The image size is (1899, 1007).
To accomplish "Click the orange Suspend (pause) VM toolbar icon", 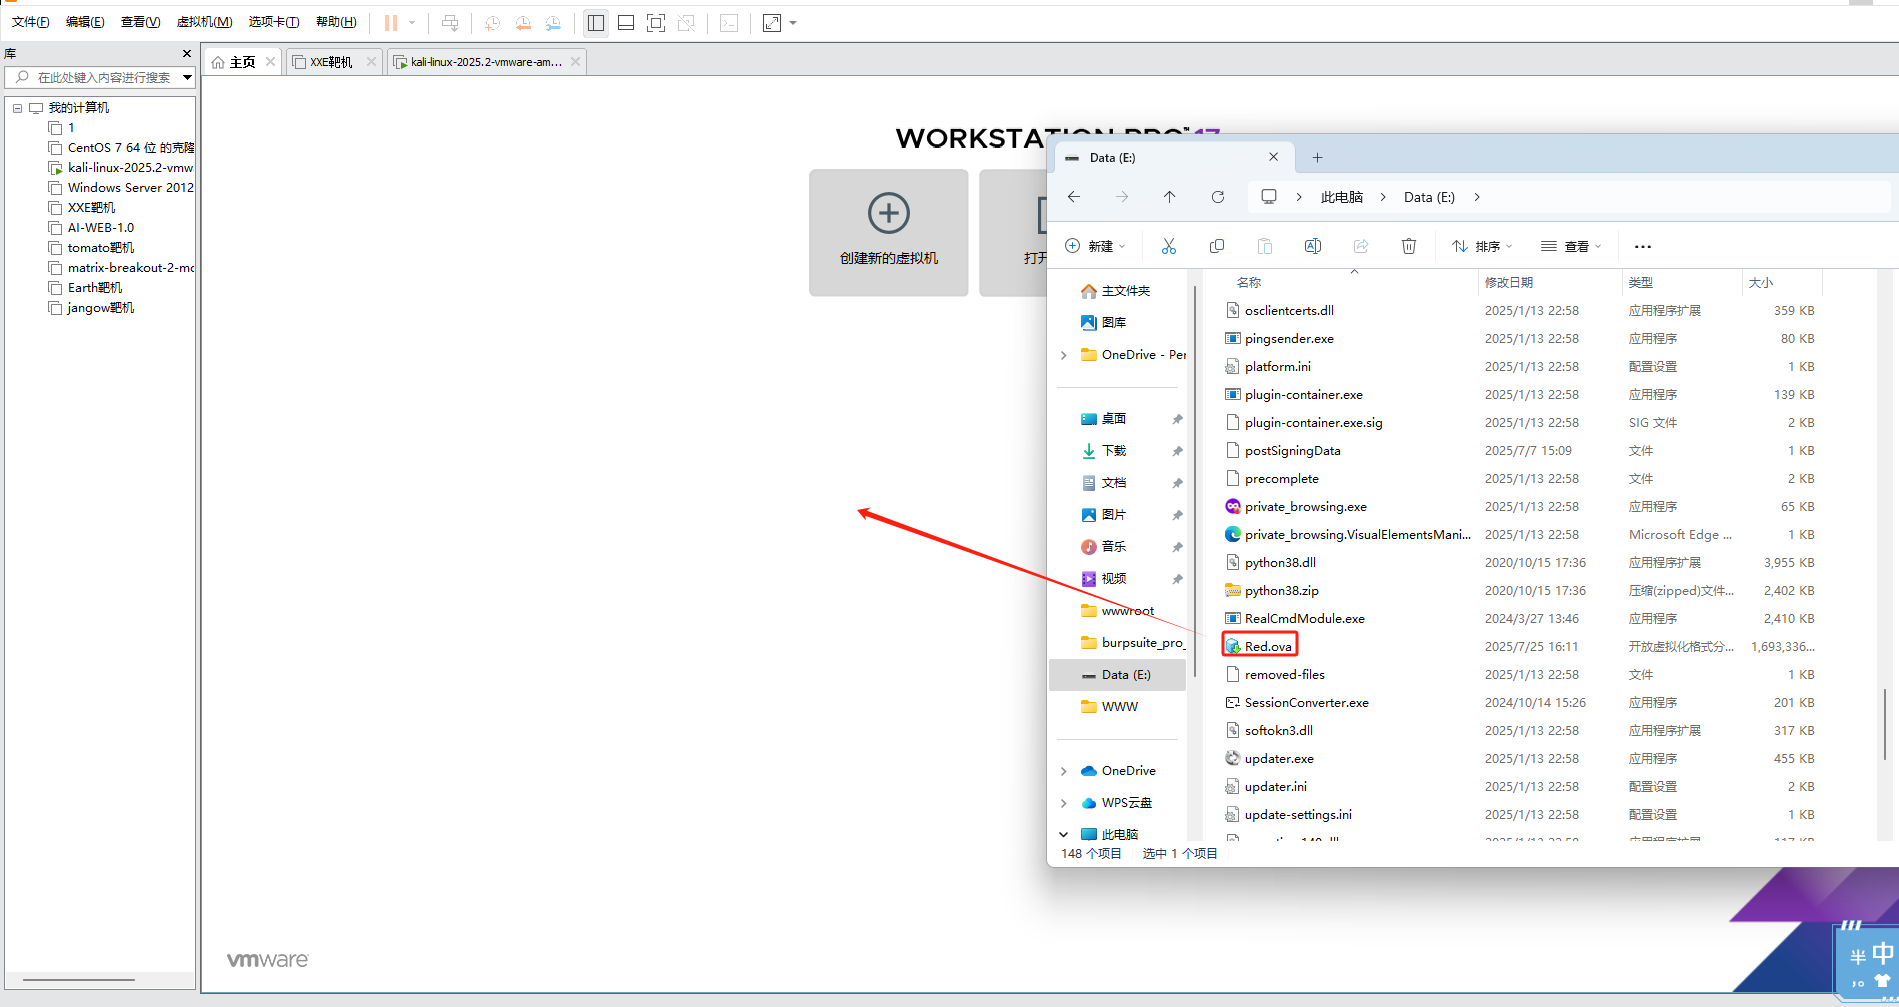I will tap(390, 22).
